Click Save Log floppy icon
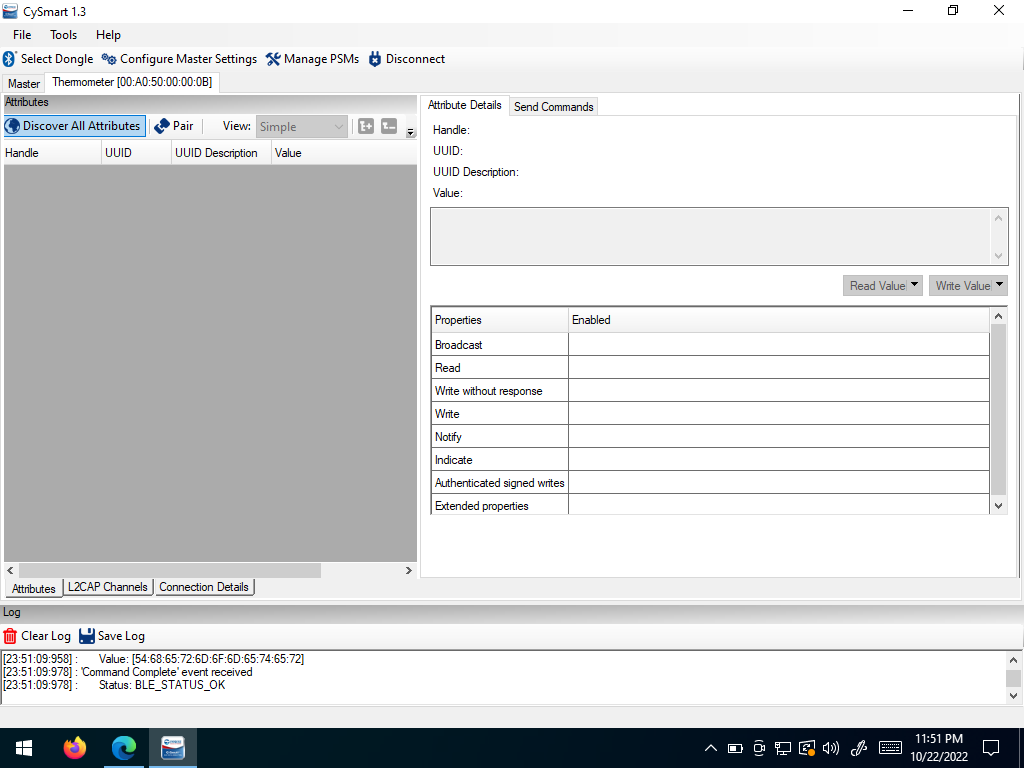 point(87,636)
